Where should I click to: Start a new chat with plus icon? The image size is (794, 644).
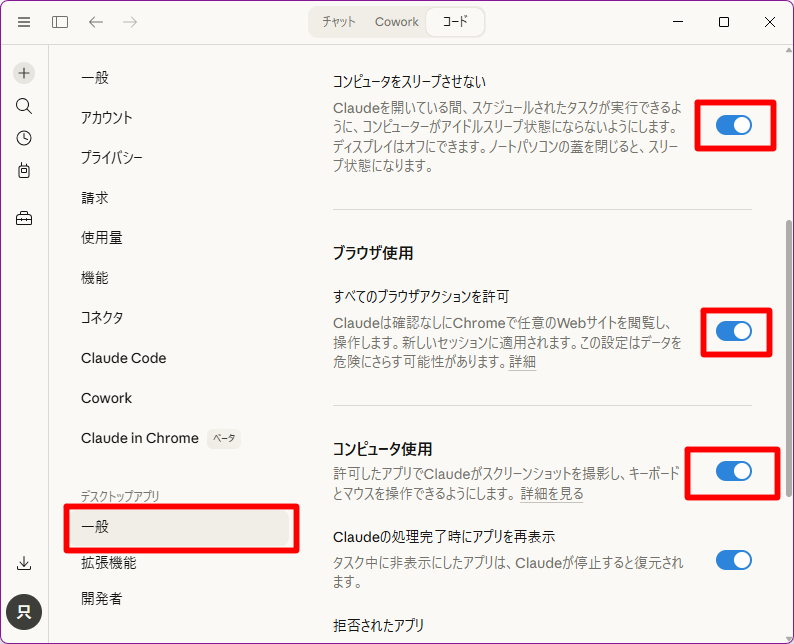point(24,73)
